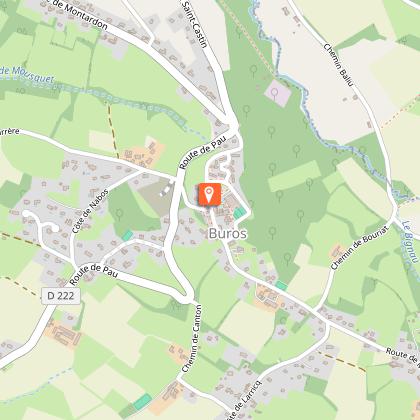This screenshot has height=420, width=420.
Task: Click the pink square park area
Action: click(277, 93)
